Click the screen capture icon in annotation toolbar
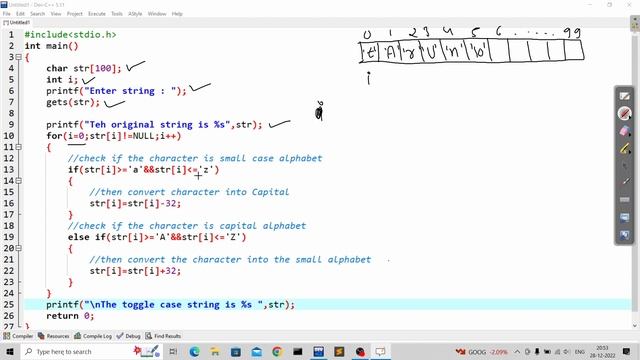 pyautogui.click(x=624, y=217)
